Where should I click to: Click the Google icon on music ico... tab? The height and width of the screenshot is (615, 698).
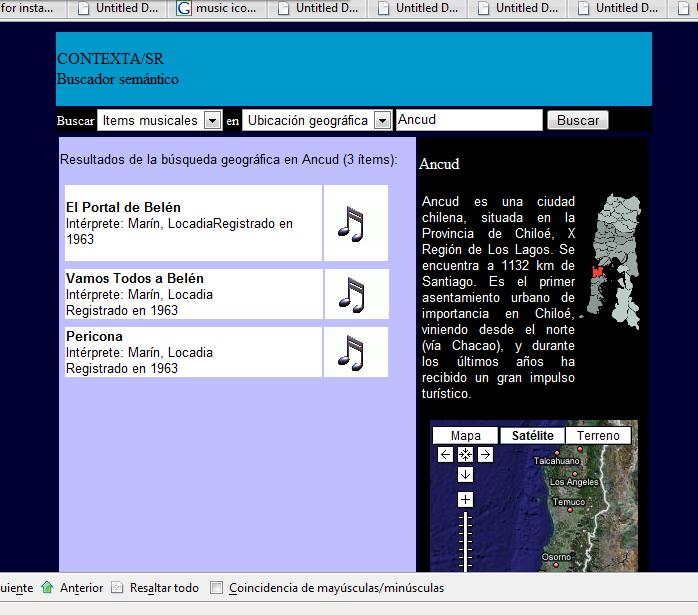[x=183, y=8]
